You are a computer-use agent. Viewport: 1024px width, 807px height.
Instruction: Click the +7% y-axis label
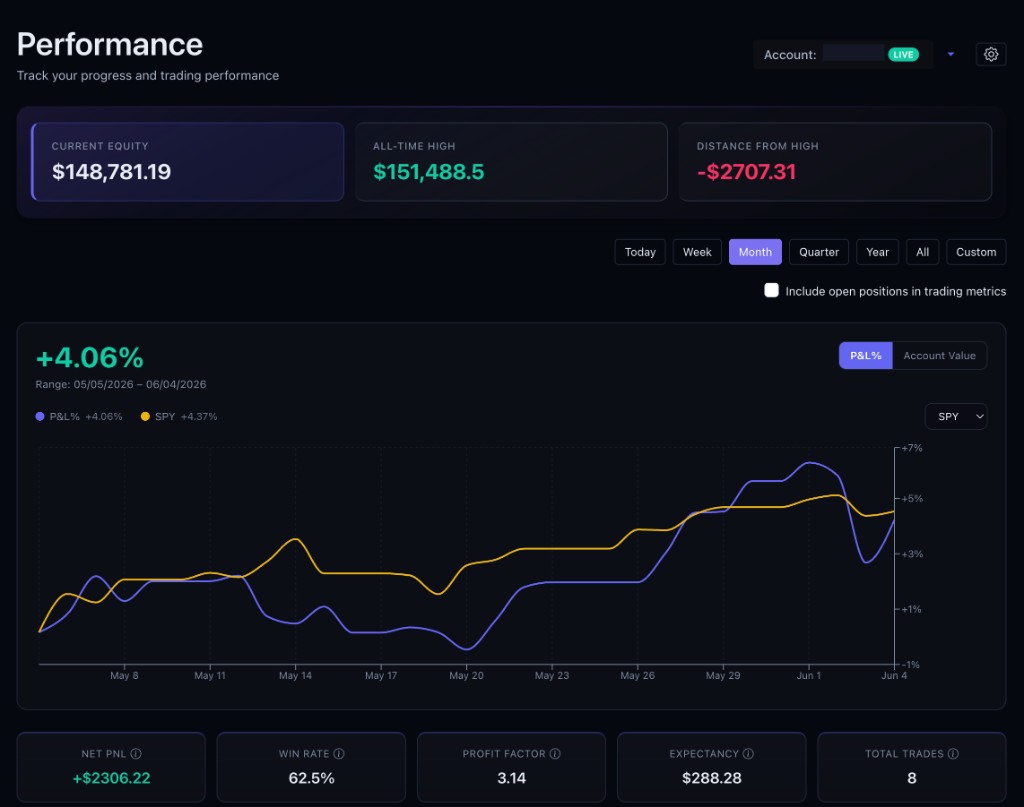pos(912,448)
